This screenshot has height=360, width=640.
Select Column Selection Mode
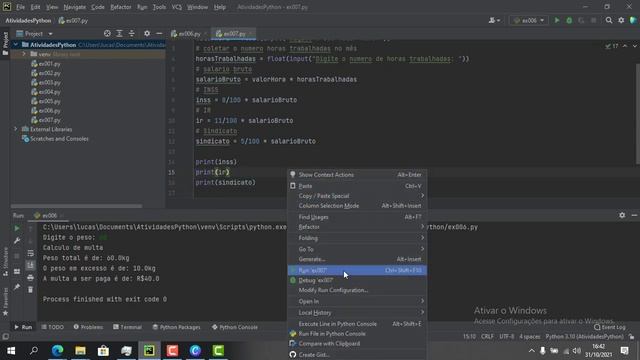coord(357,206)
